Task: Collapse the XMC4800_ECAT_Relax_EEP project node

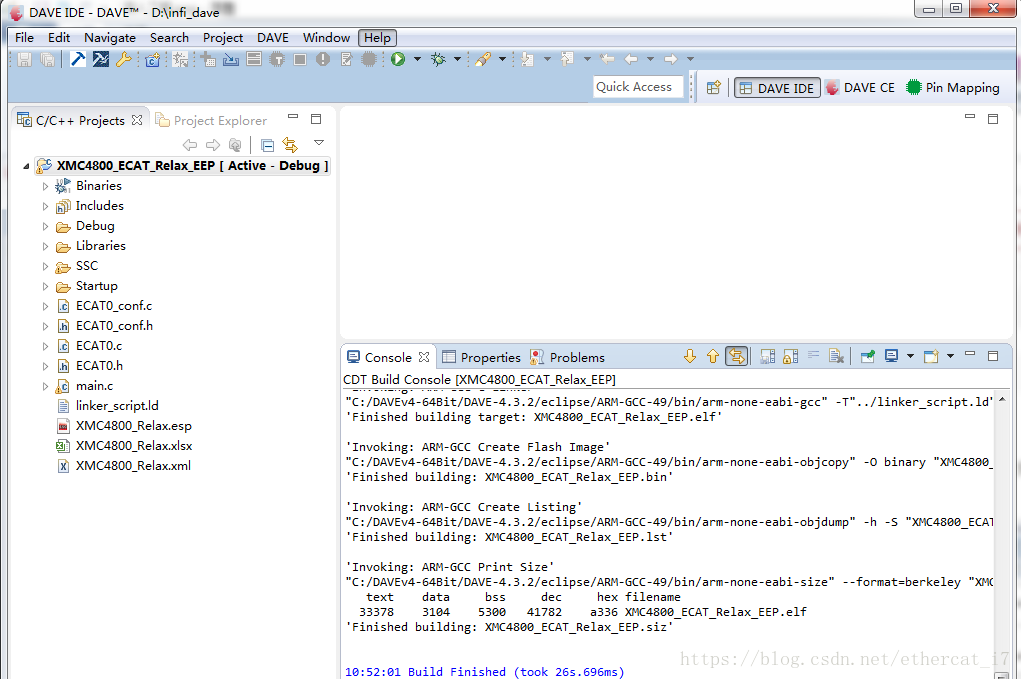Action: (26, 166)
